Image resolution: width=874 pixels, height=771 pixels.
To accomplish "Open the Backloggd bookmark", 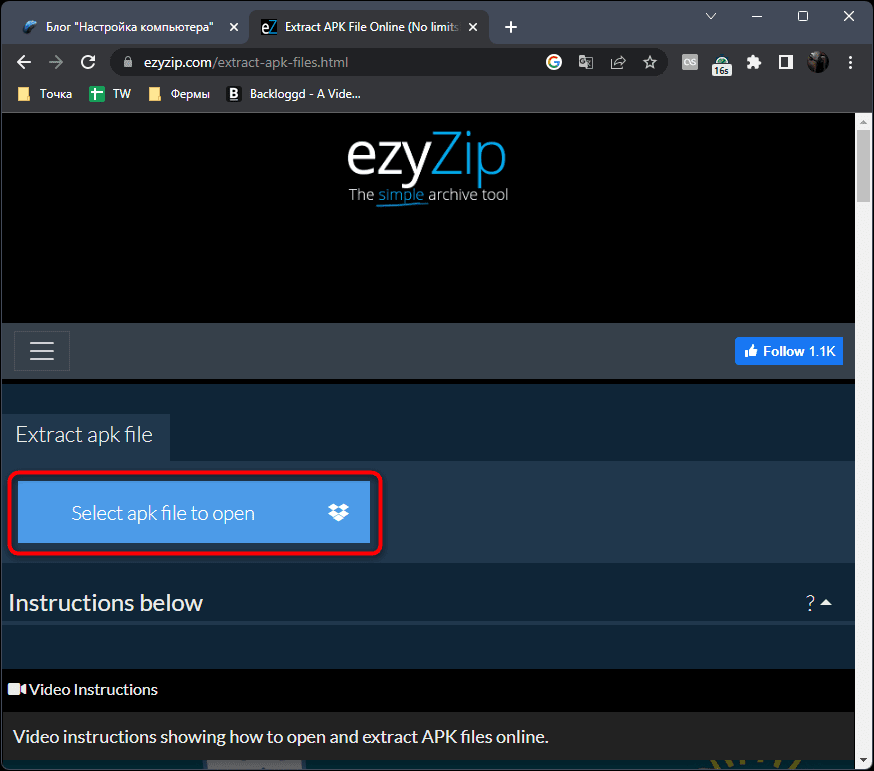I will click(x=294, y=94).
